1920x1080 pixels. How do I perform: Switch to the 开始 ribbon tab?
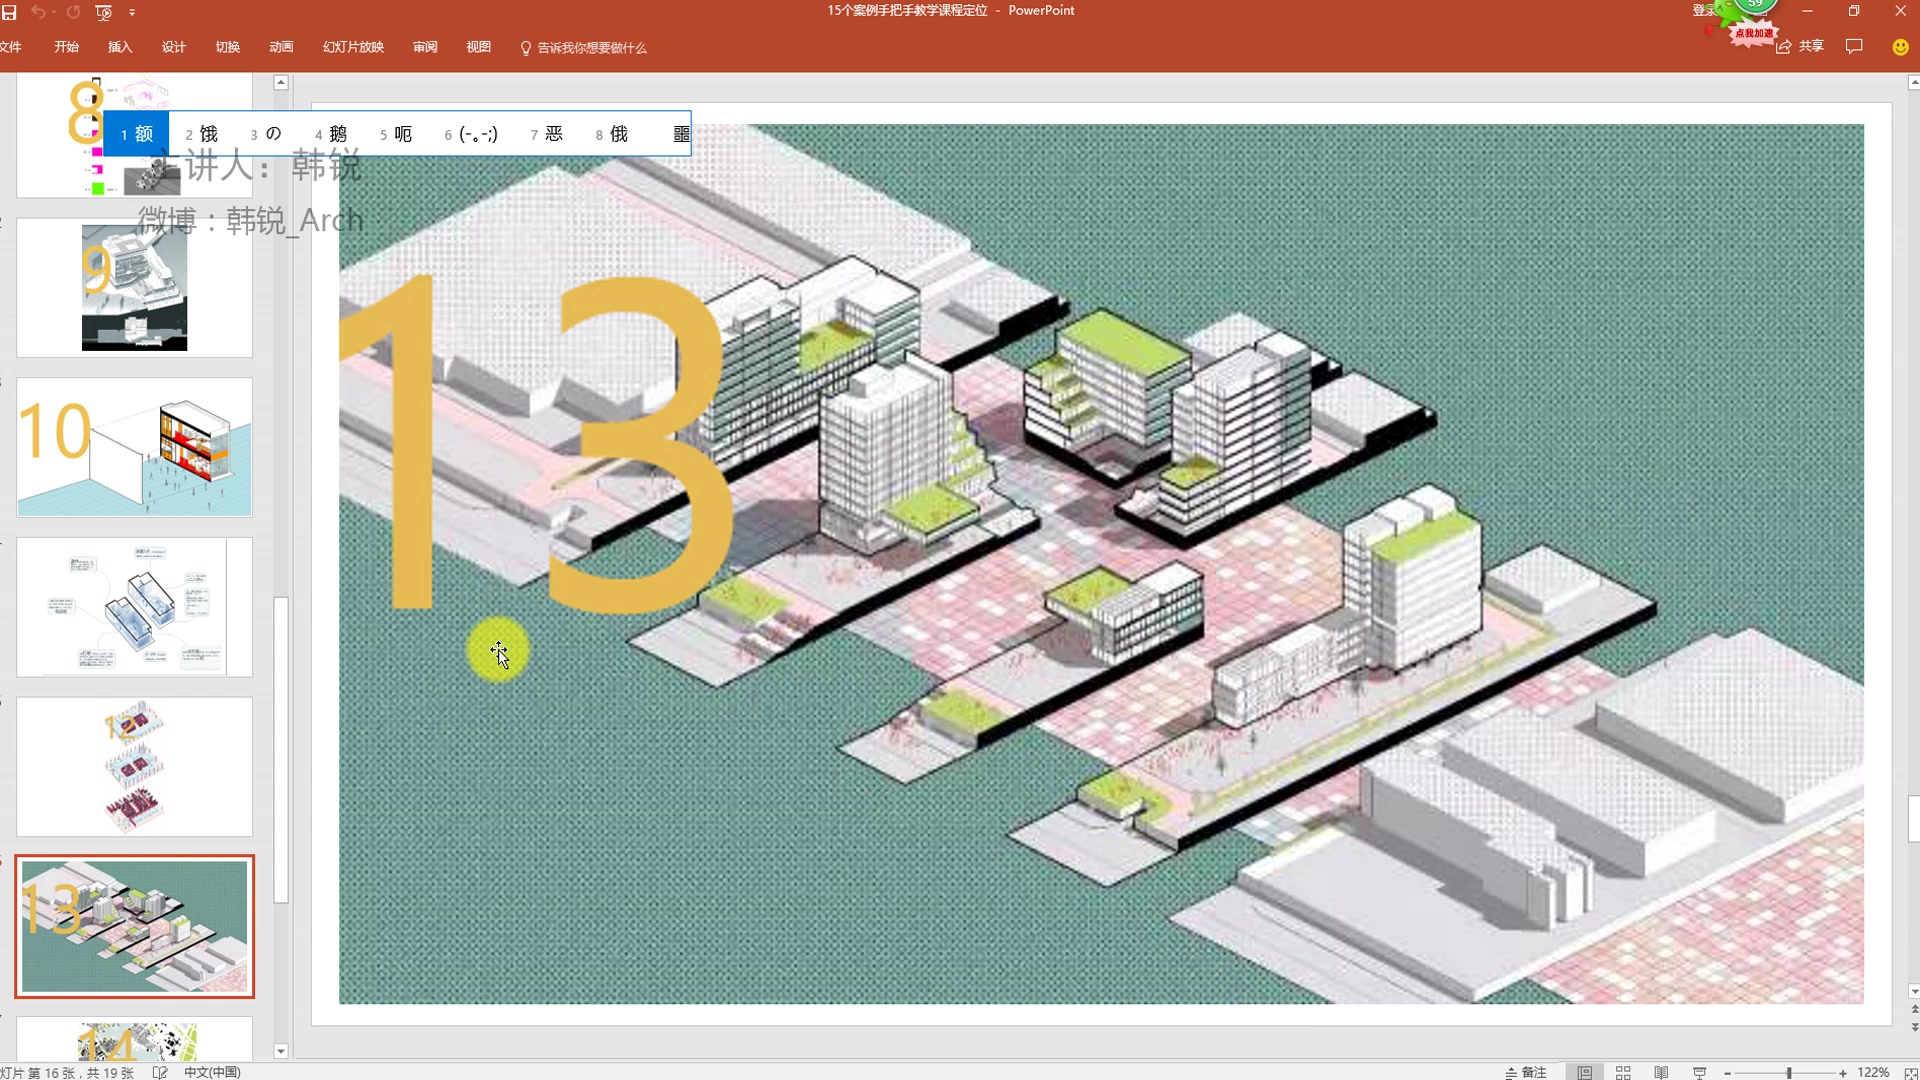pos(66,47)
